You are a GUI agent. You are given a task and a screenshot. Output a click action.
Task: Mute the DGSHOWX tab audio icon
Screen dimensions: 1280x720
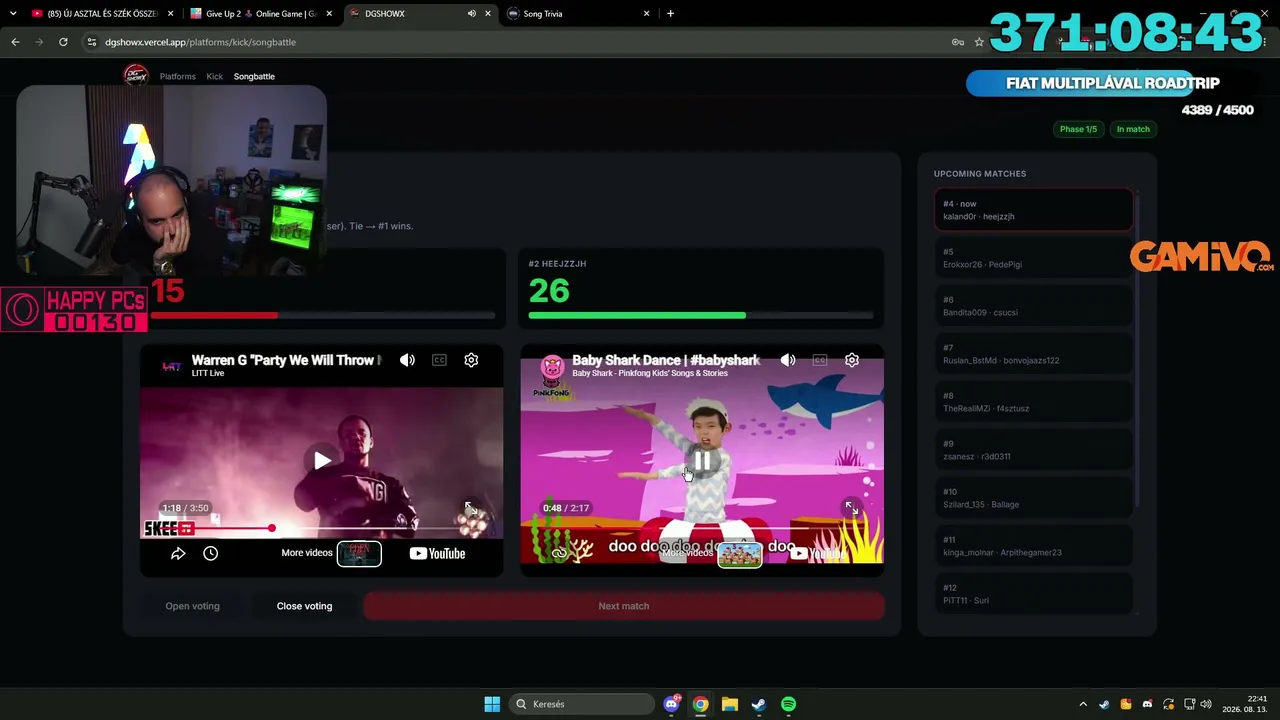click(x=471, y=14)
